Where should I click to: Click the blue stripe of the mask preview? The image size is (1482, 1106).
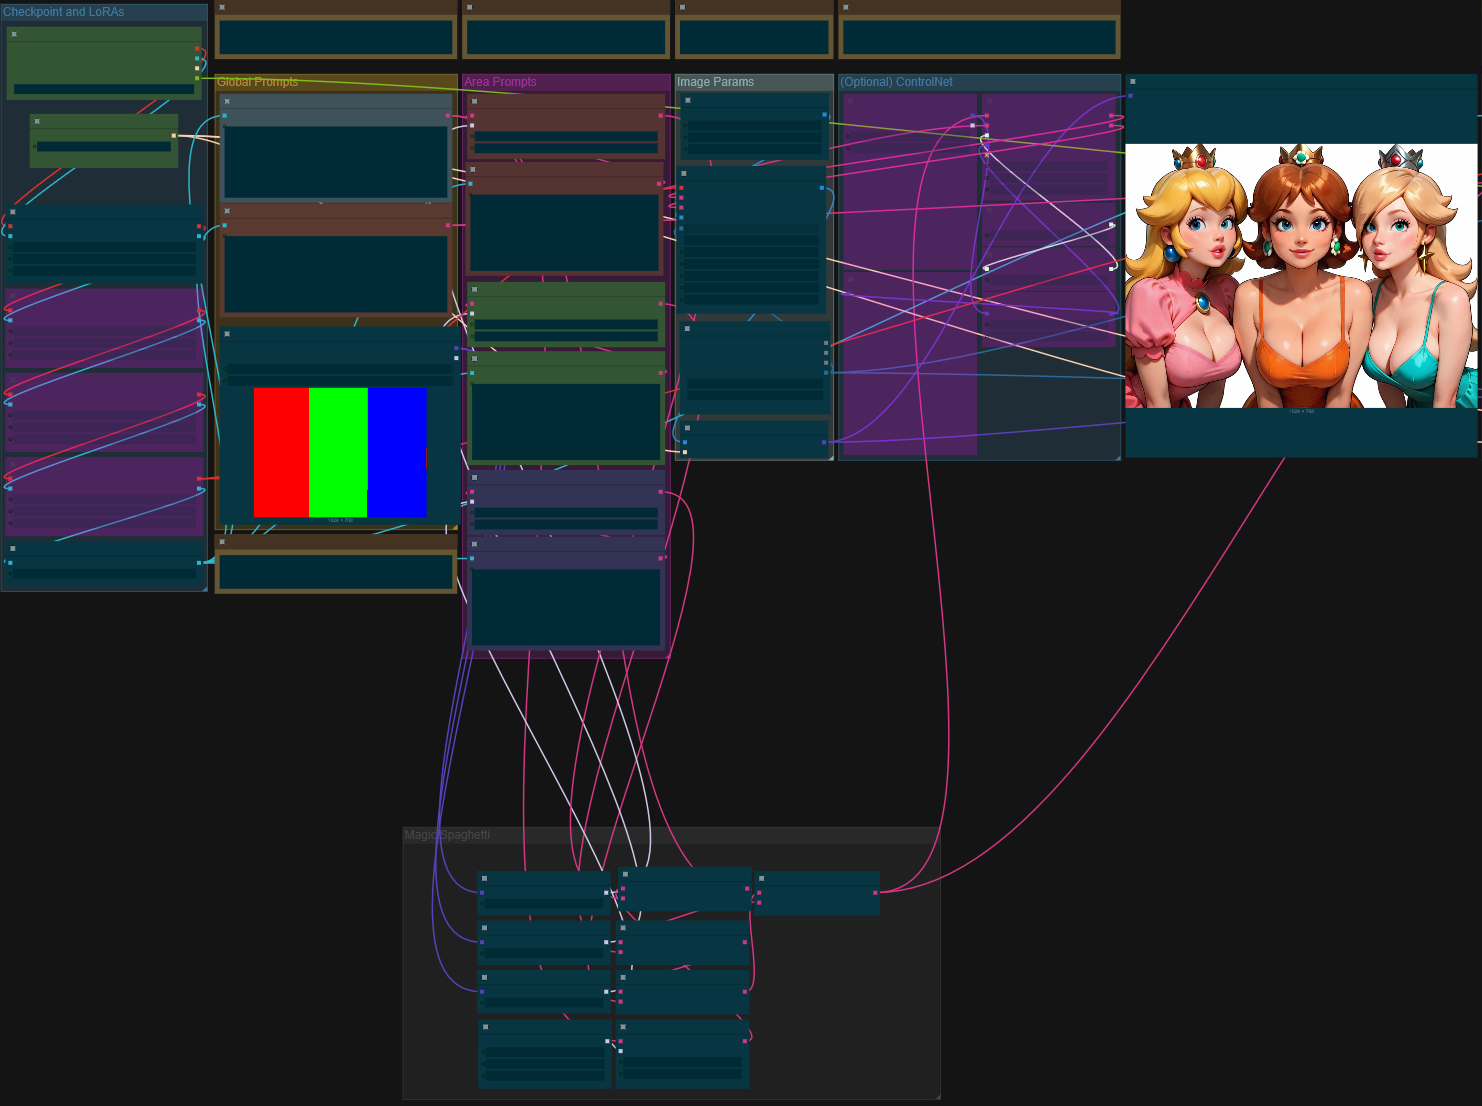pyautogui.click(x=397, y=452)
